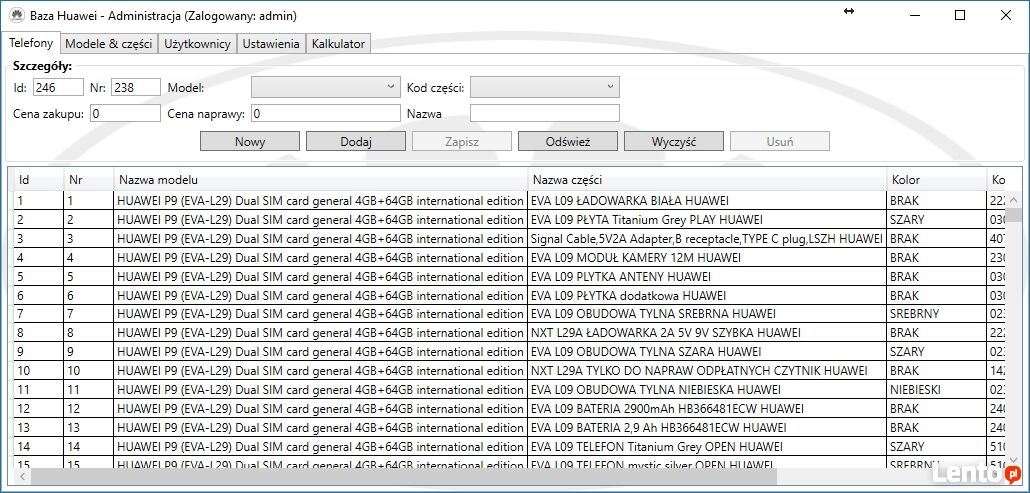
Task: Click the Nowy button
Action: click(x=250, y=141)
